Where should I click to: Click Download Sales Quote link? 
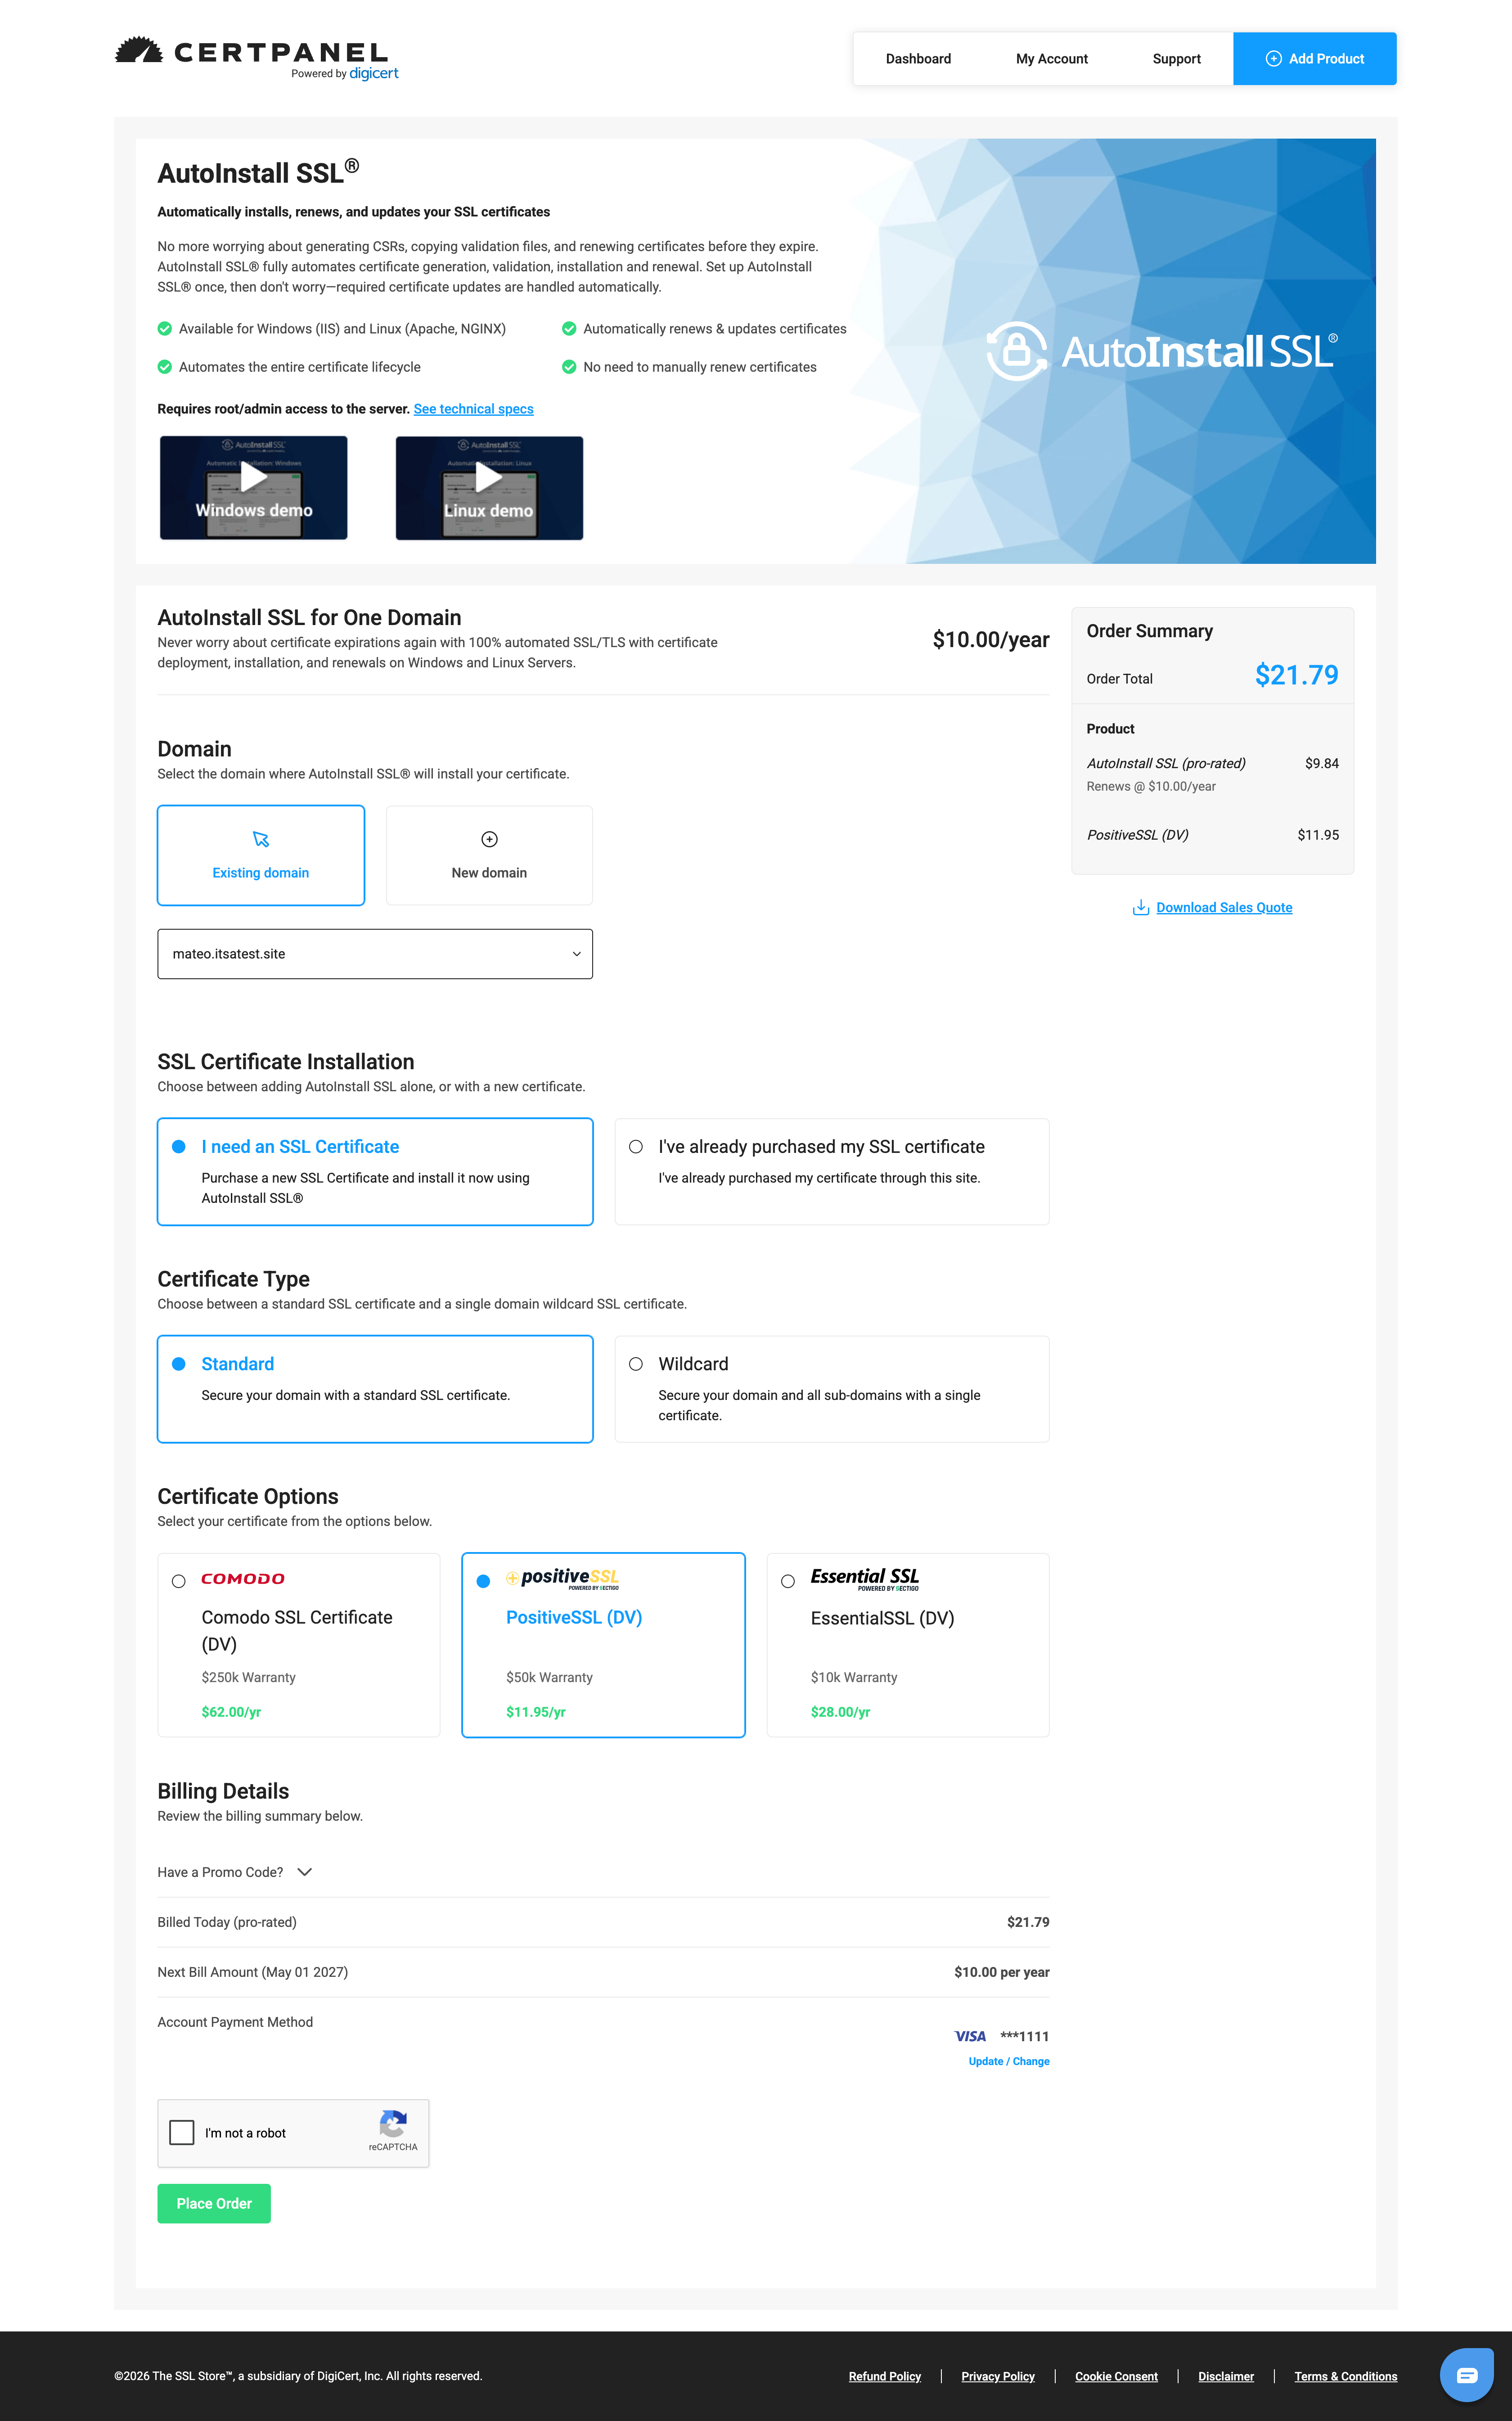click(x=1224, y=907)
